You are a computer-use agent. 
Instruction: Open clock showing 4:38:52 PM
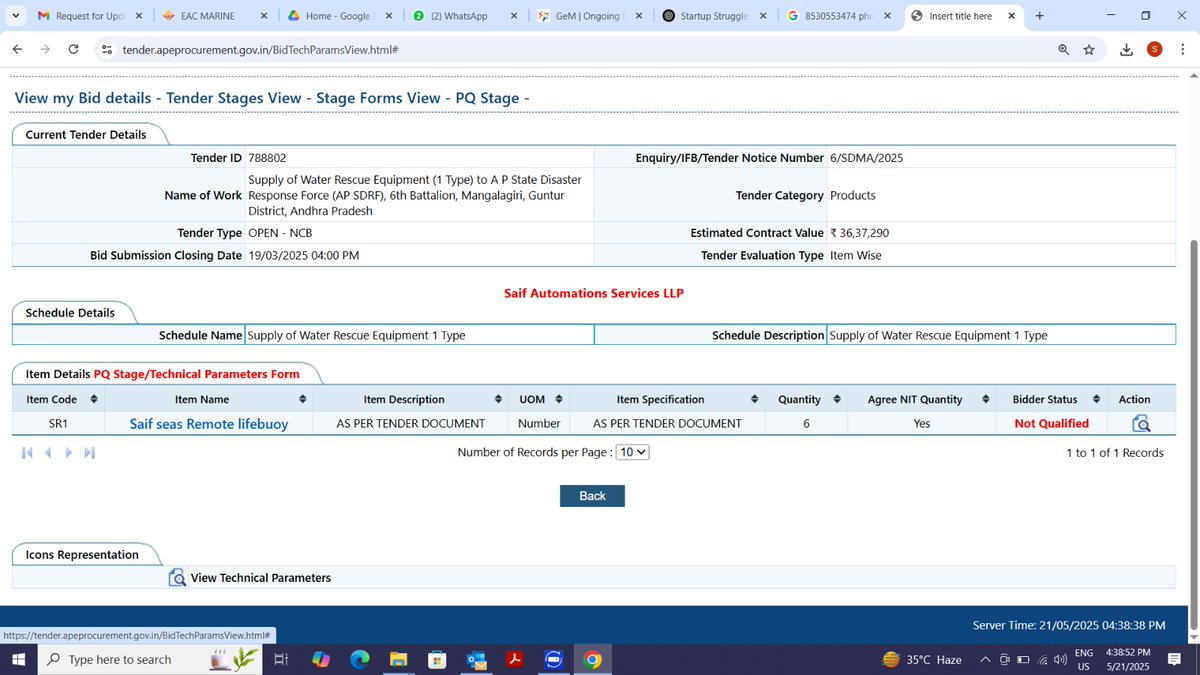point(1128,652)
